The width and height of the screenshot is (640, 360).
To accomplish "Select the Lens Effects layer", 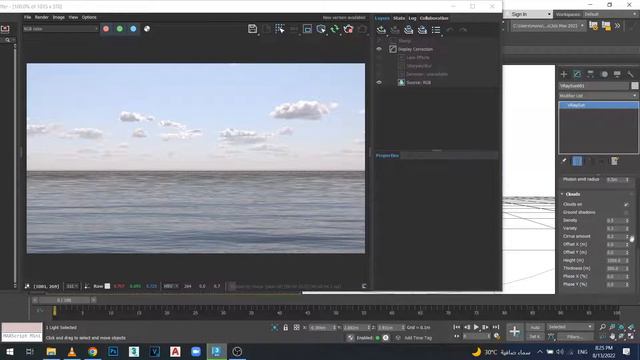I will pyautogui.click(x=418, y=58).
